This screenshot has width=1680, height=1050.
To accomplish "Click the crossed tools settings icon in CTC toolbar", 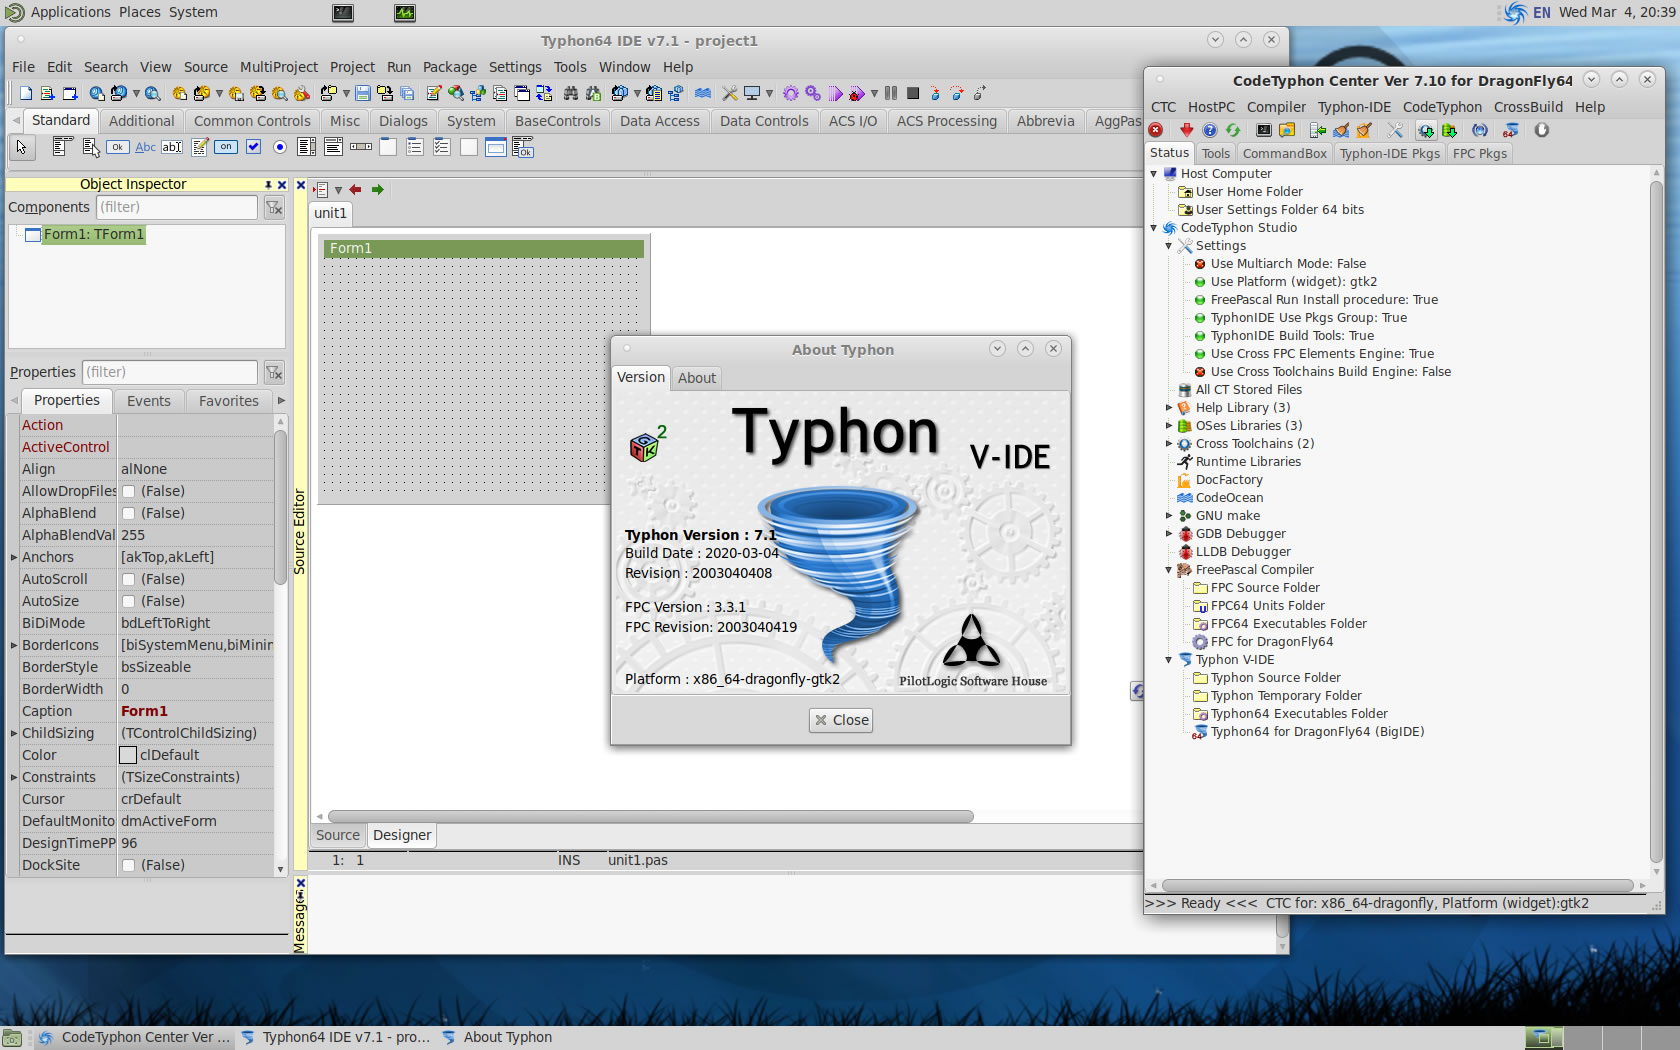I will coord(1395,130).
